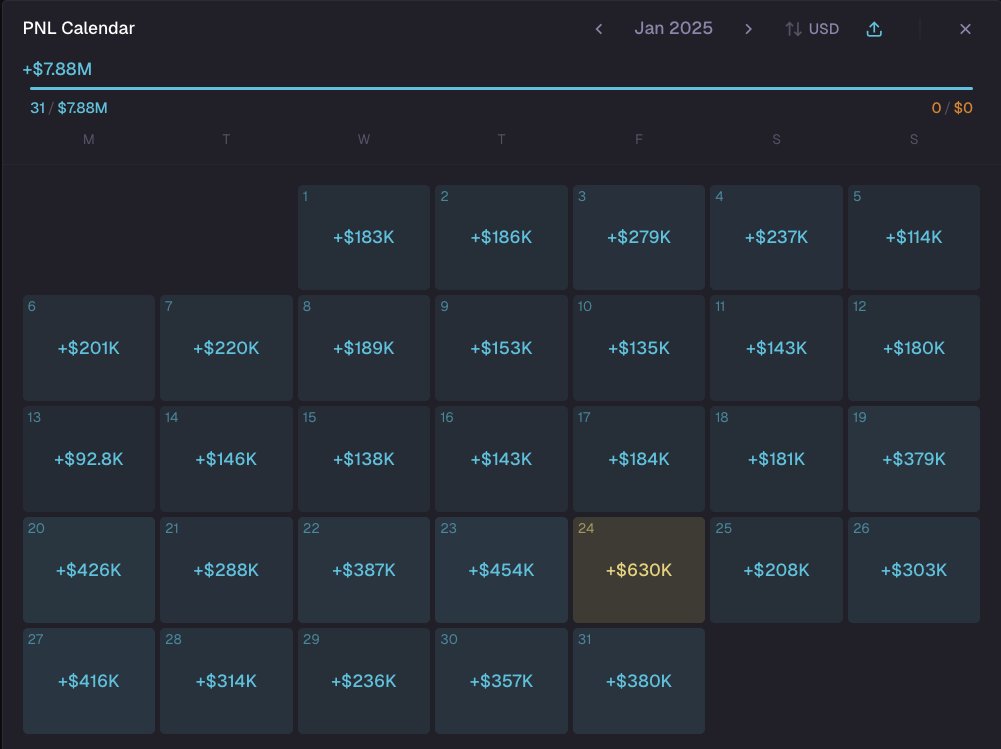The width and height of the screenshot is (1001, 749).
Task: Select day 21 cell with +$288K
Action: click(x=226, y=570)
